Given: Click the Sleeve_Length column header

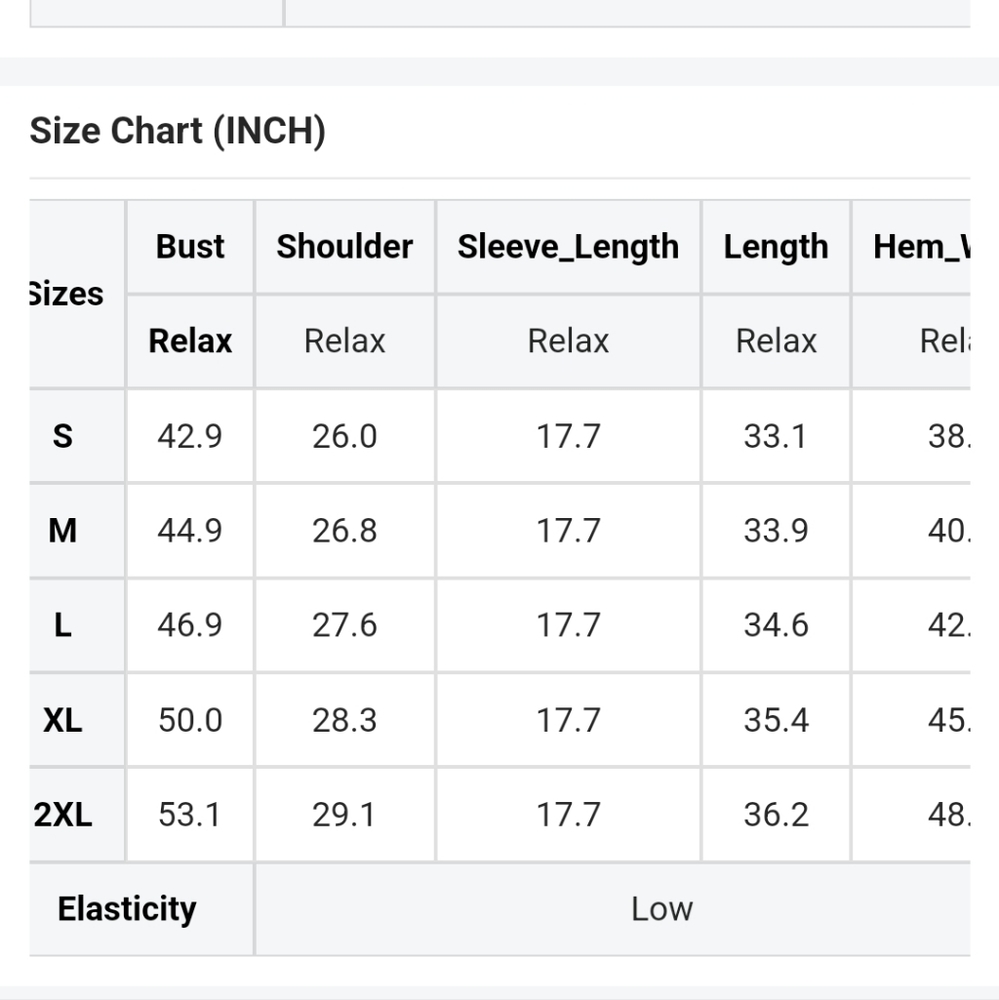Looking at the screenshot, I should (x=568, y=246).
